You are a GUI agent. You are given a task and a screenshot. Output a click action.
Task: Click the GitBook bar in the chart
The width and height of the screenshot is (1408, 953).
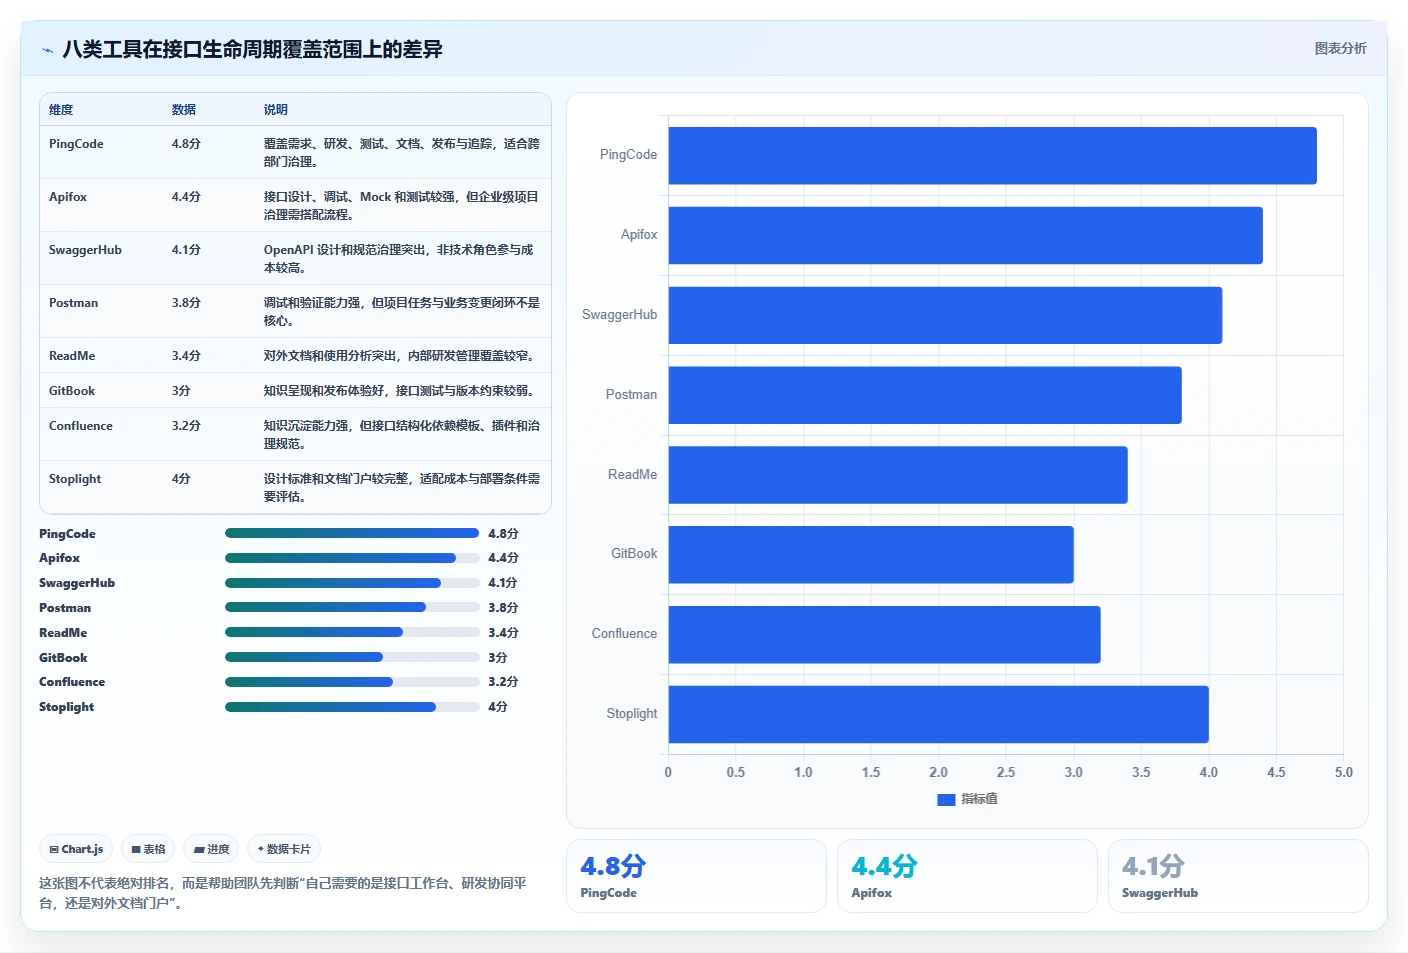tap(871, 555)
